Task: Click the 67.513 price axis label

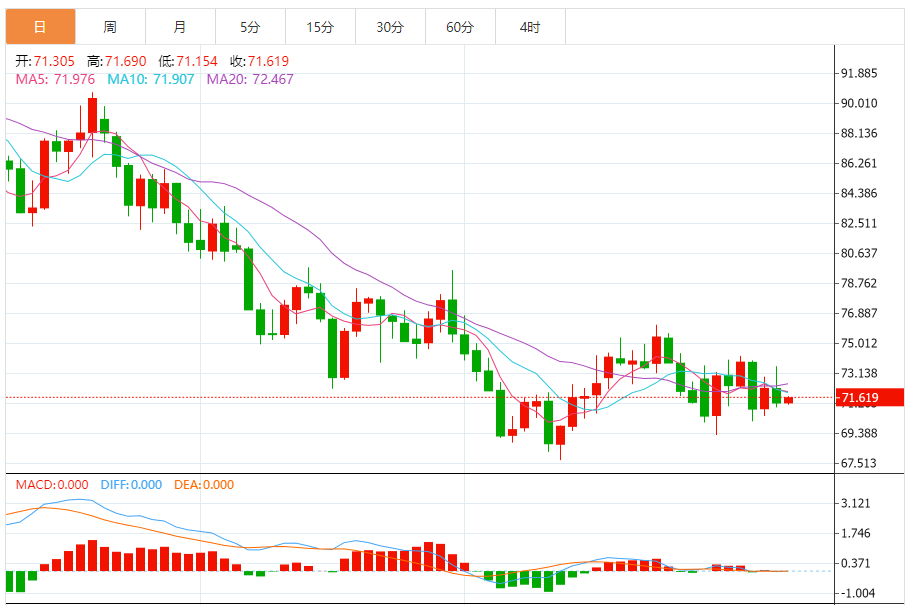Action: (859, 464)
